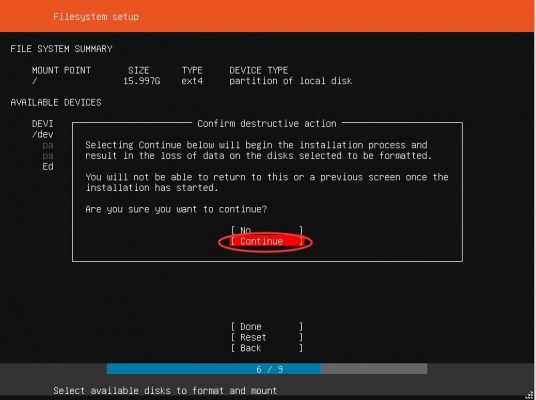536x400 pixels.
Task: Click the Confirm destructive action dialog title
Action: pyautogui.click(x=267, y=123)
